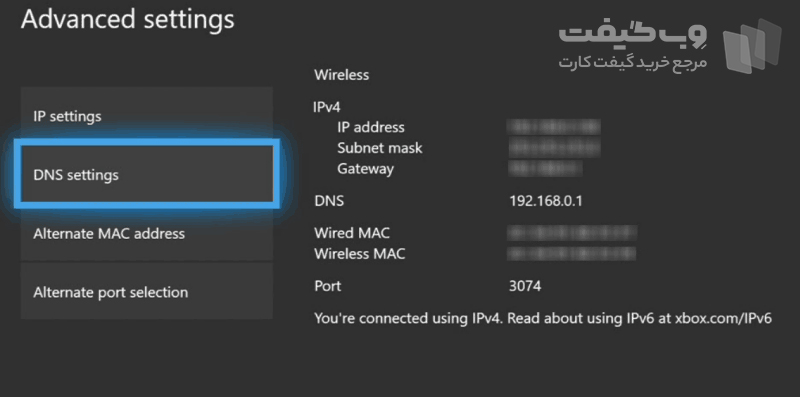800x397 pixels.
Task: Click the xbox.com/IPv6 link text
Action: pos(723,318)
